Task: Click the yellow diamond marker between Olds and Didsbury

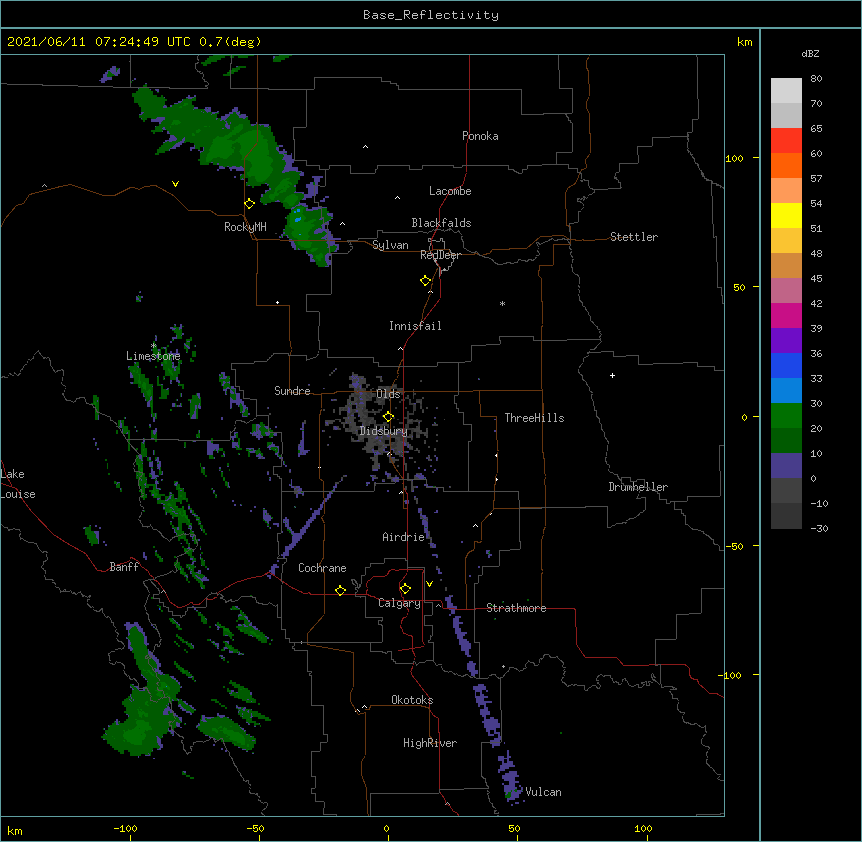Action: point(388,417)
